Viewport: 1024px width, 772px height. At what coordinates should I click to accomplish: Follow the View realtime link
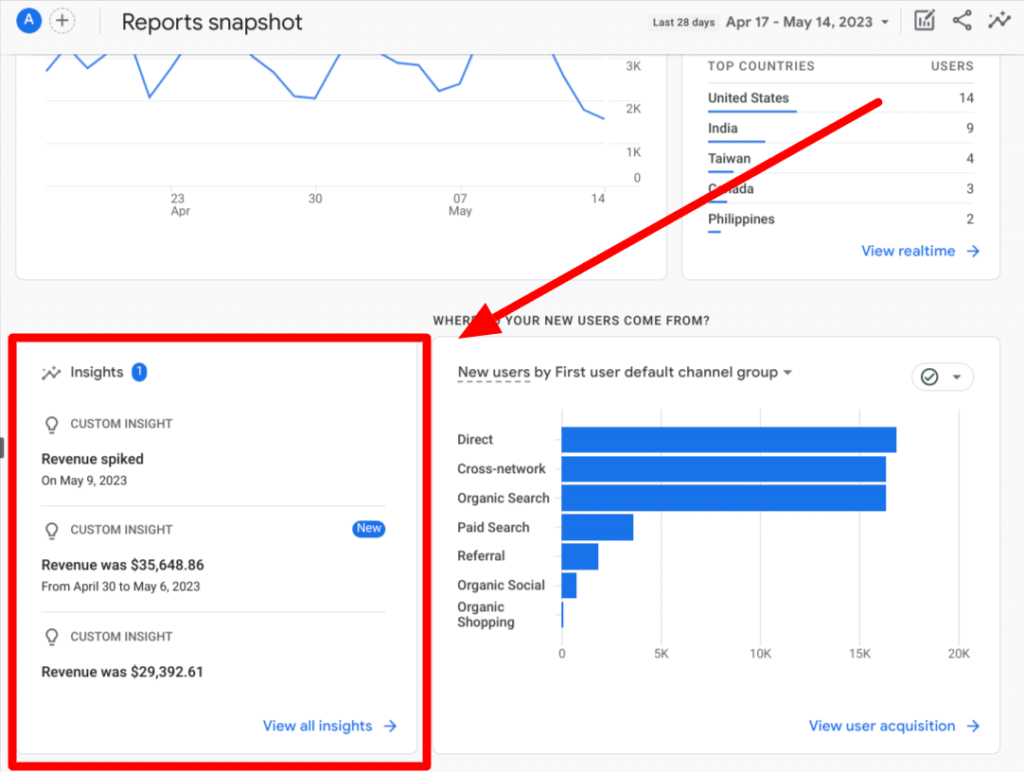click(920, 251)
